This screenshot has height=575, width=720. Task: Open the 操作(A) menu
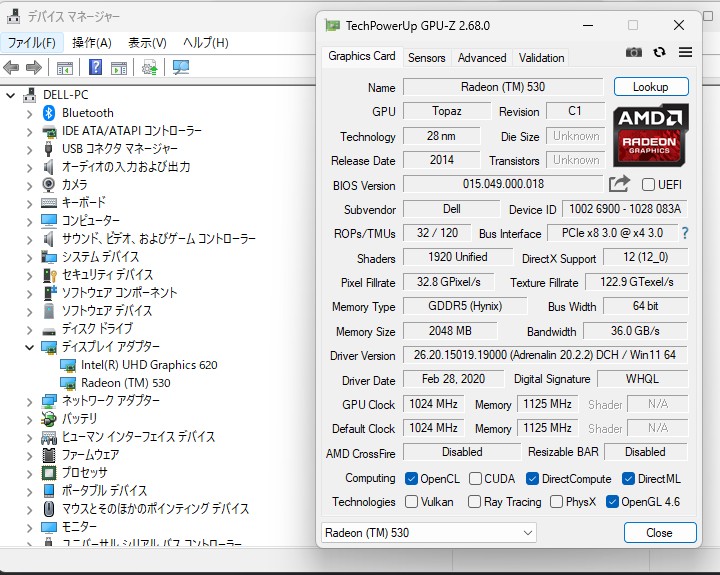pyautogui.click(x=92, y=42)
